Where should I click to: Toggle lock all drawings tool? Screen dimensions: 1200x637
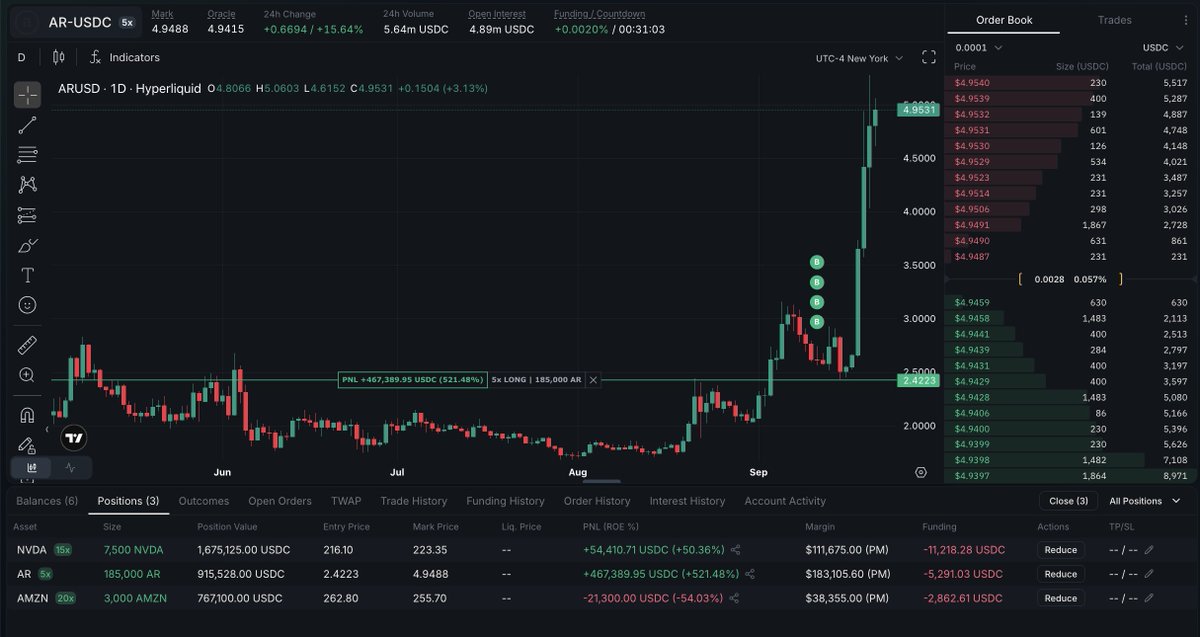pyautogui.click(x=27, y=444)
